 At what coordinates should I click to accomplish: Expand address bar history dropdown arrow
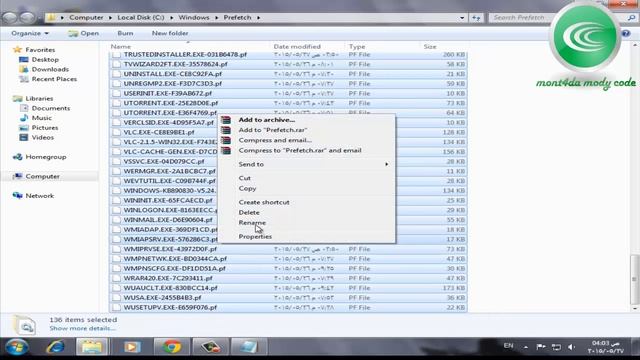point(462,18)
